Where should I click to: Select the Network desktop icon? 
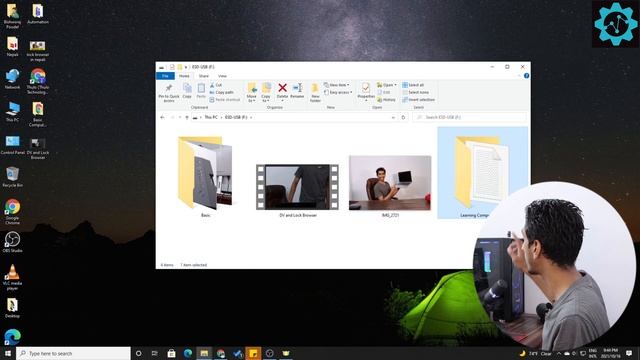pyautogui.click(x=13, y=79)
